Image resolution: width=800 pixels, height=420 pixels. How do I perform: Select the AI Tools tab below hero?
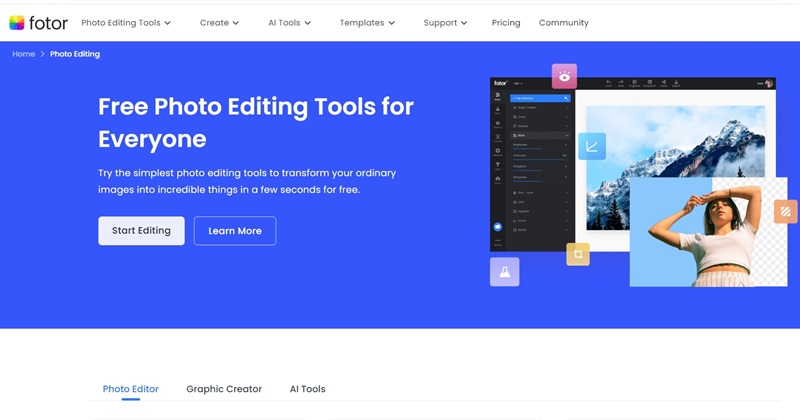pyautogui.click(x=307, y=389)
